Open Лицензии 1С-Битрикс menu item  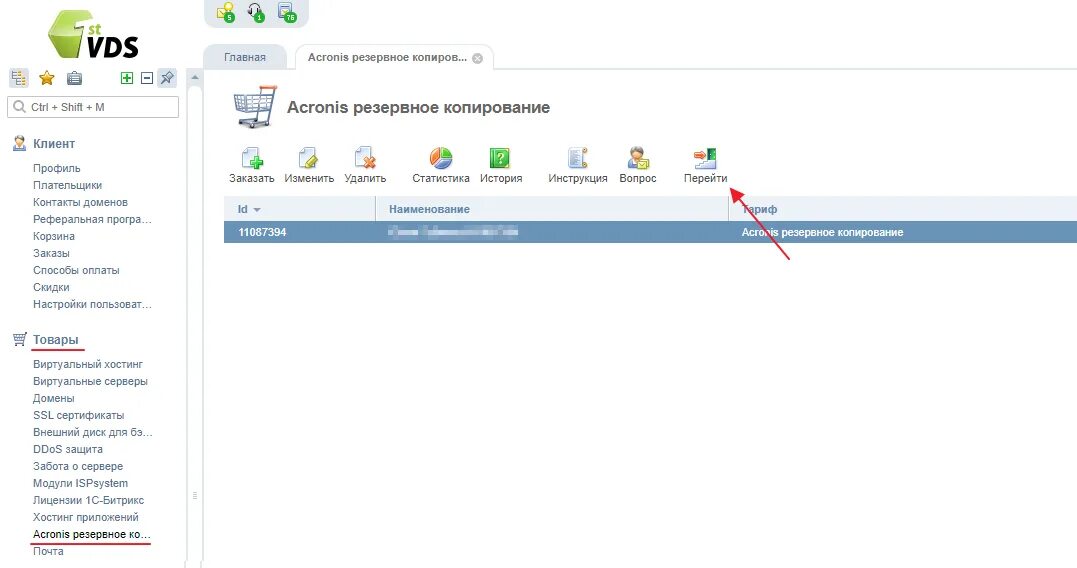[89, 500]
